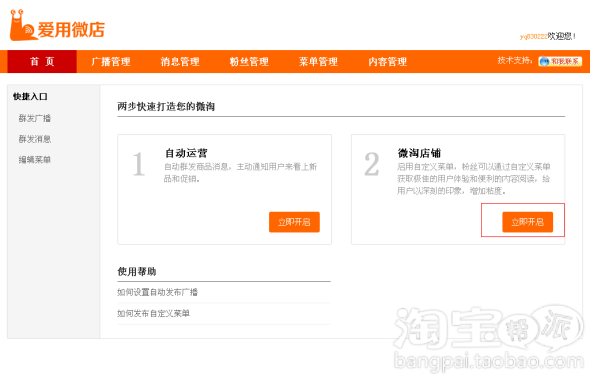590x374 pixels.
Task: Open the 广播管理 menu
Action: 111,61
